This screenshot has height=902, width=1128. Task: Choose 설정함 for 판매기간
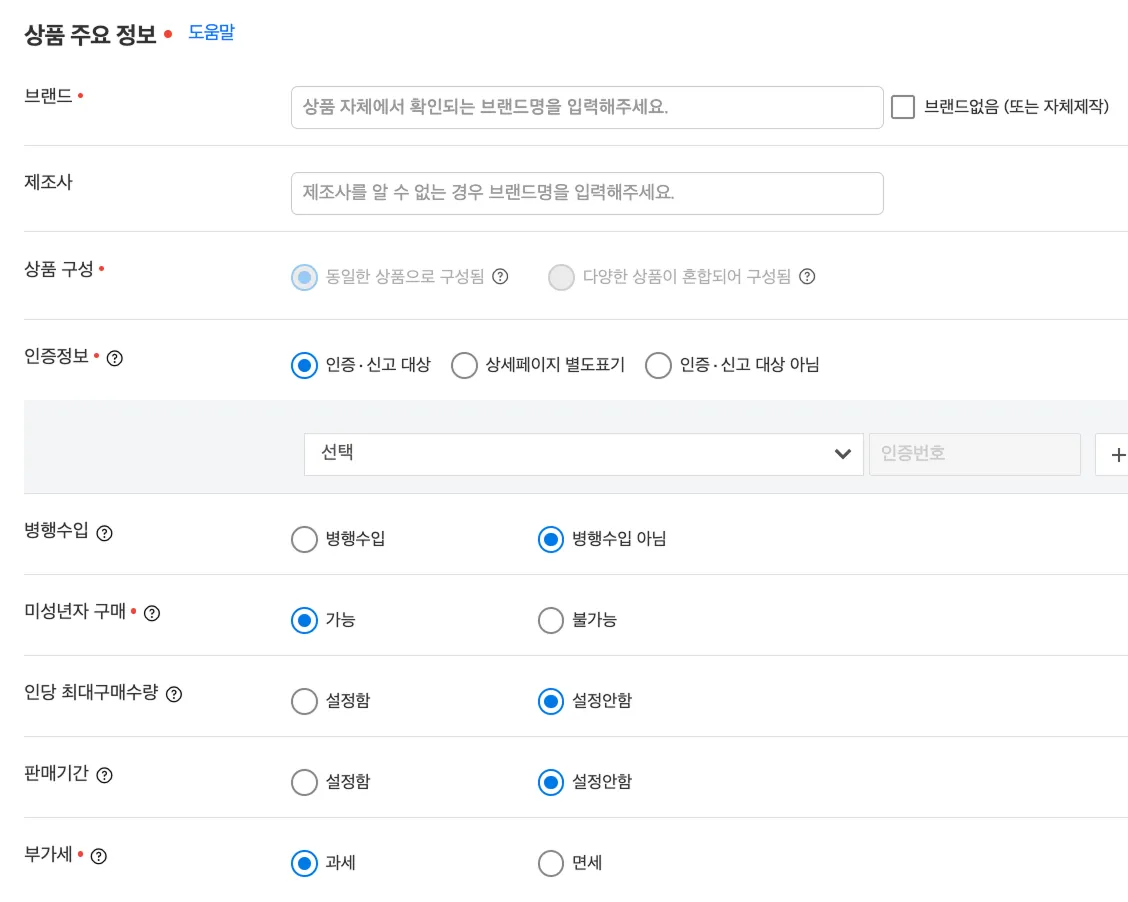coord(304,782)
